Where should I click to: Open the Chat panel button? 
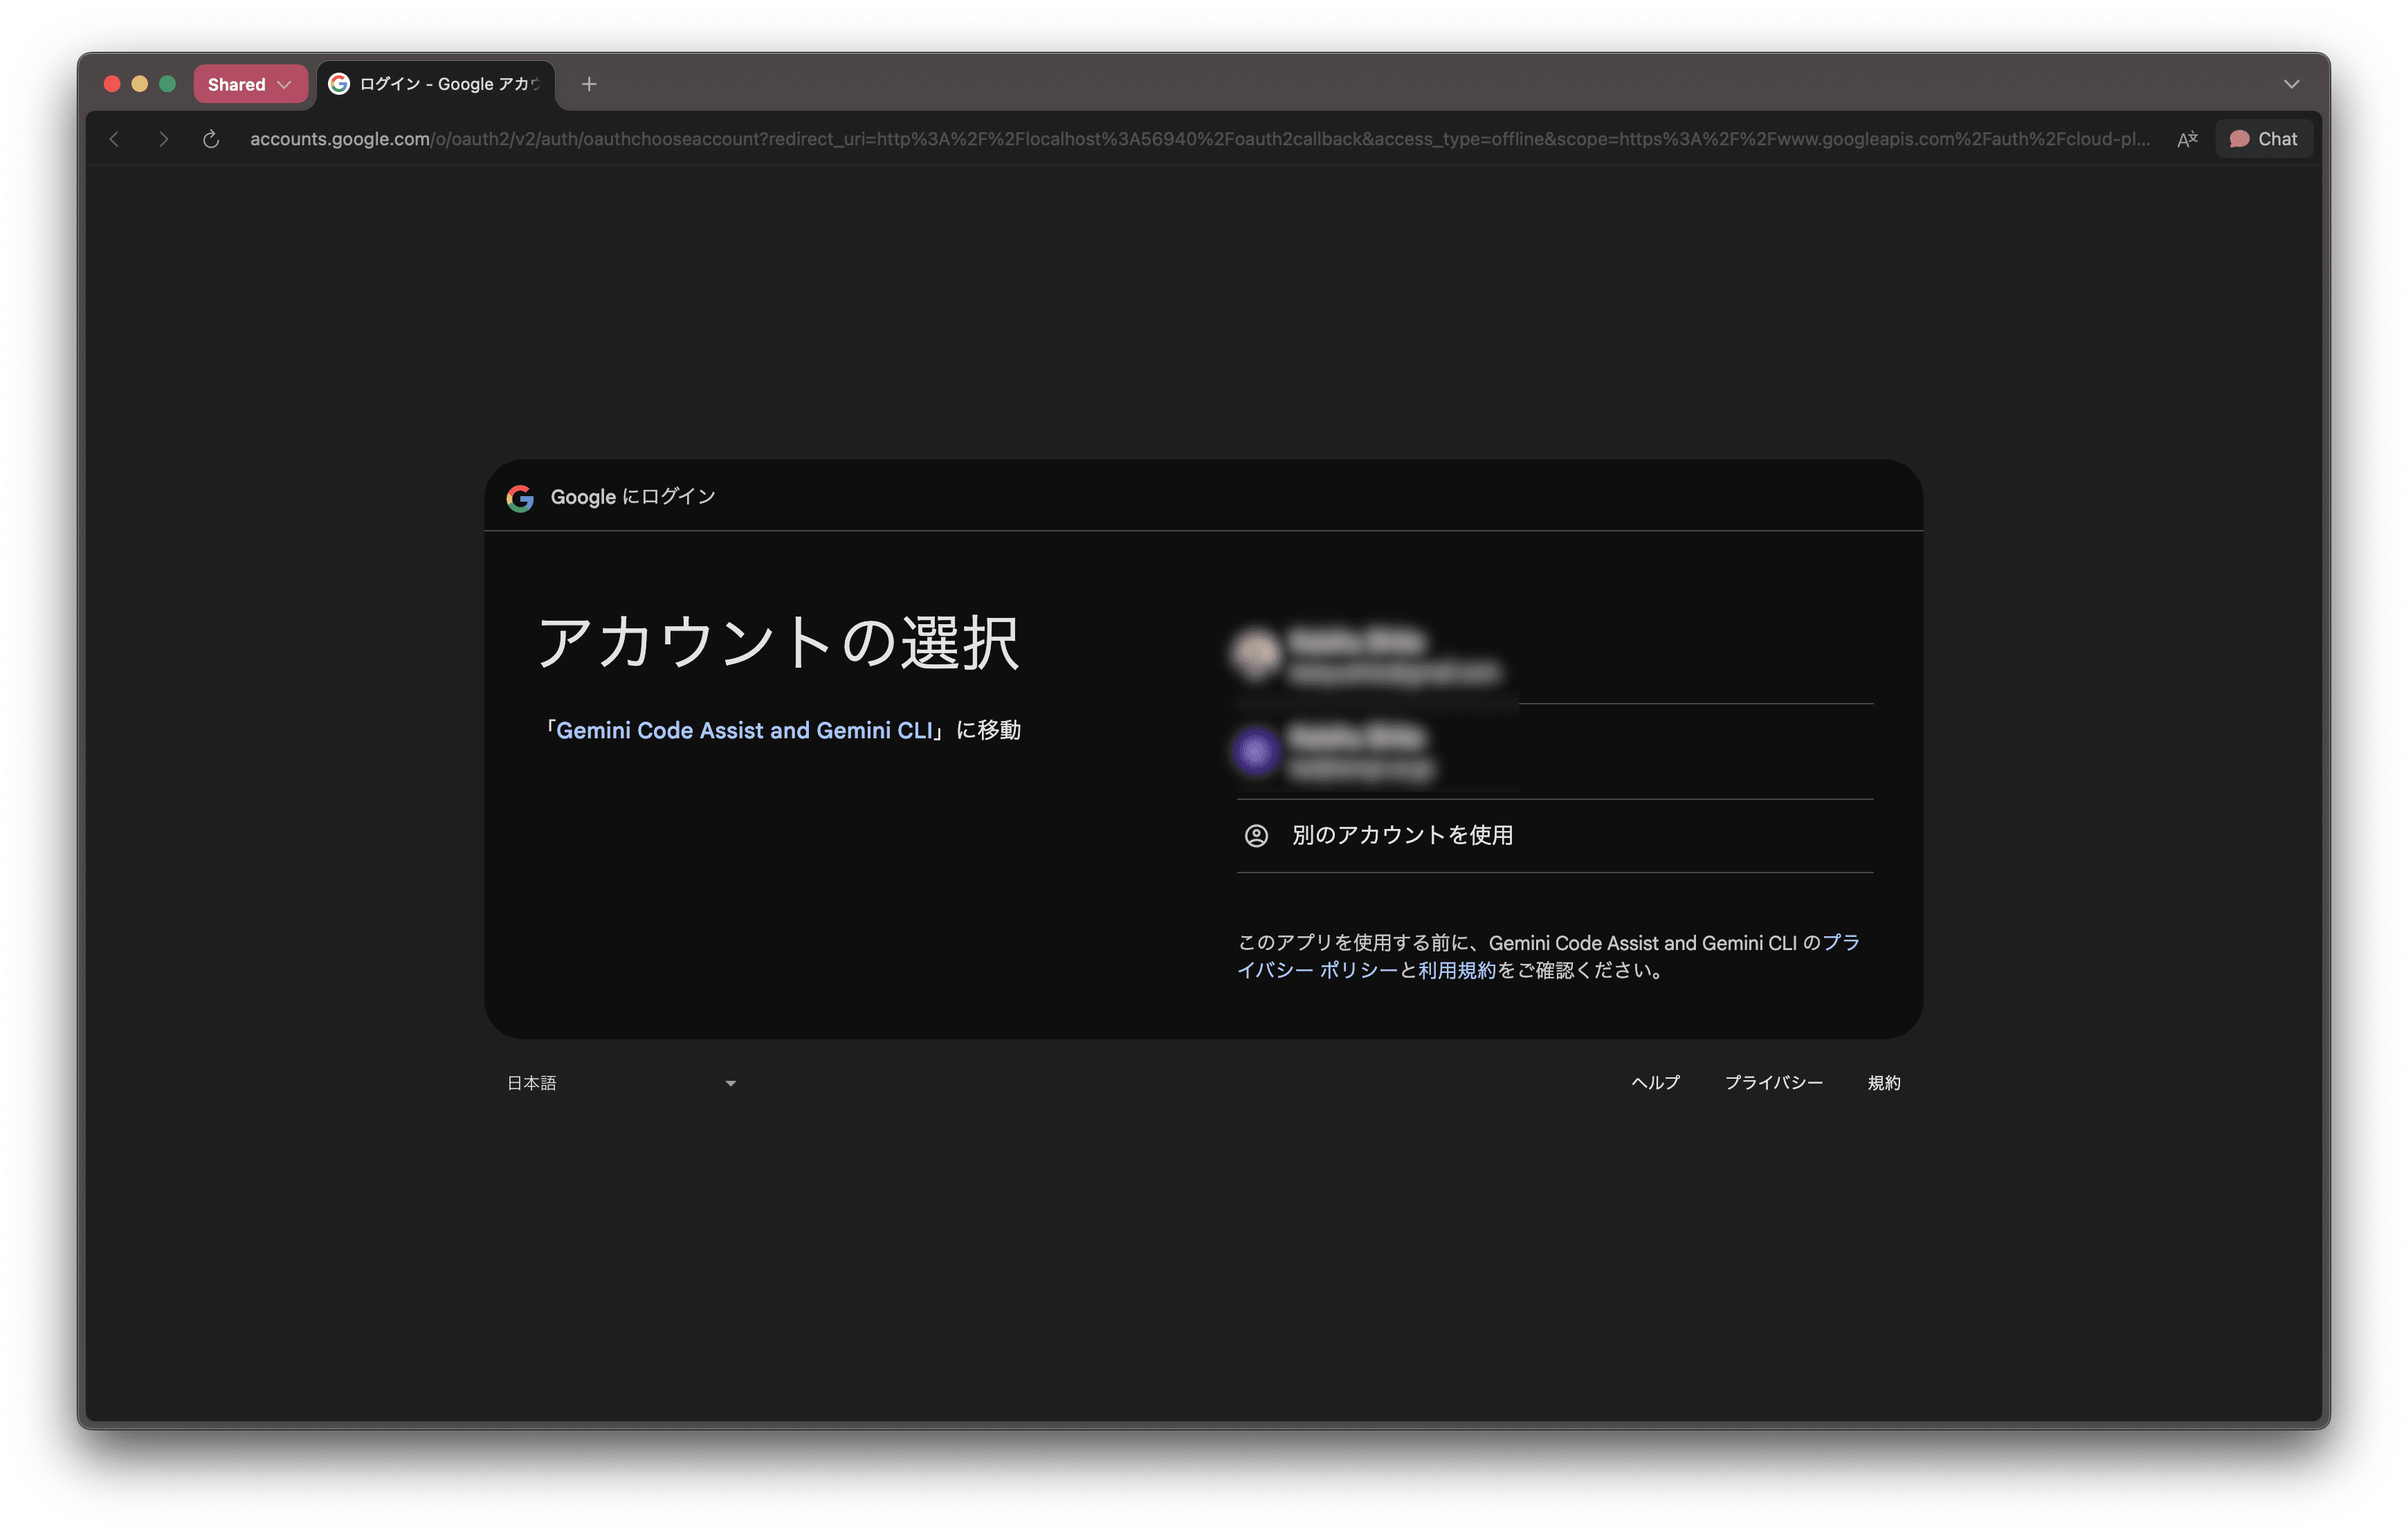coord(2264,139)
